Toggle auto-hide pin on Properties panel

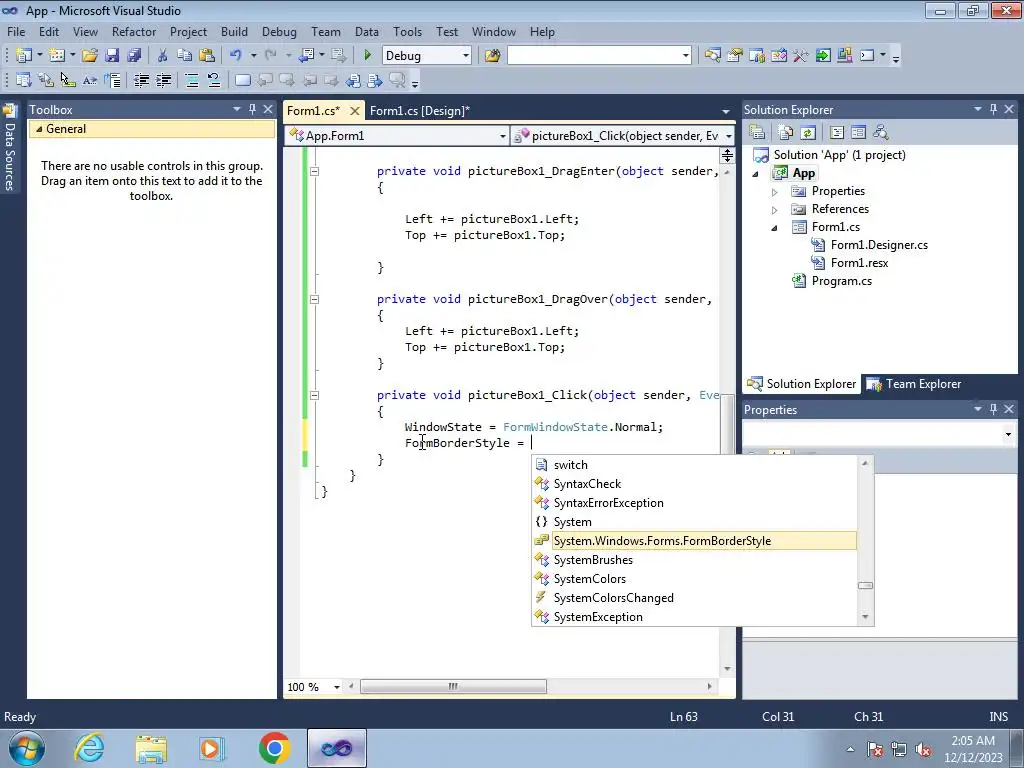click(993, 409)
